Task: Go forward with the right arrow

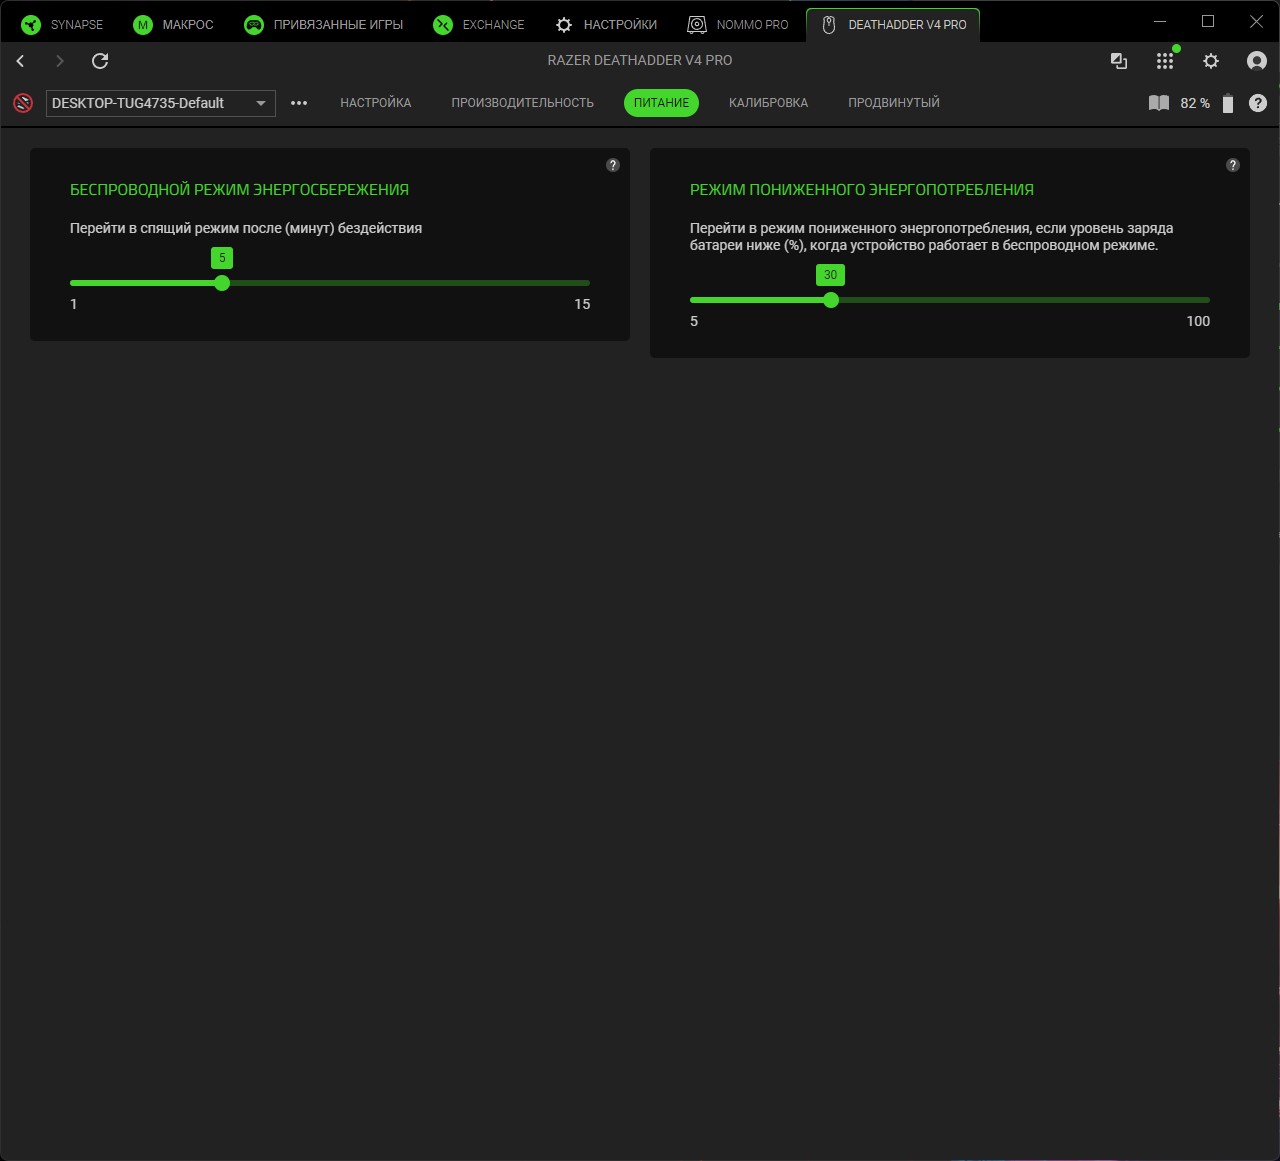Action: (60, 61)
